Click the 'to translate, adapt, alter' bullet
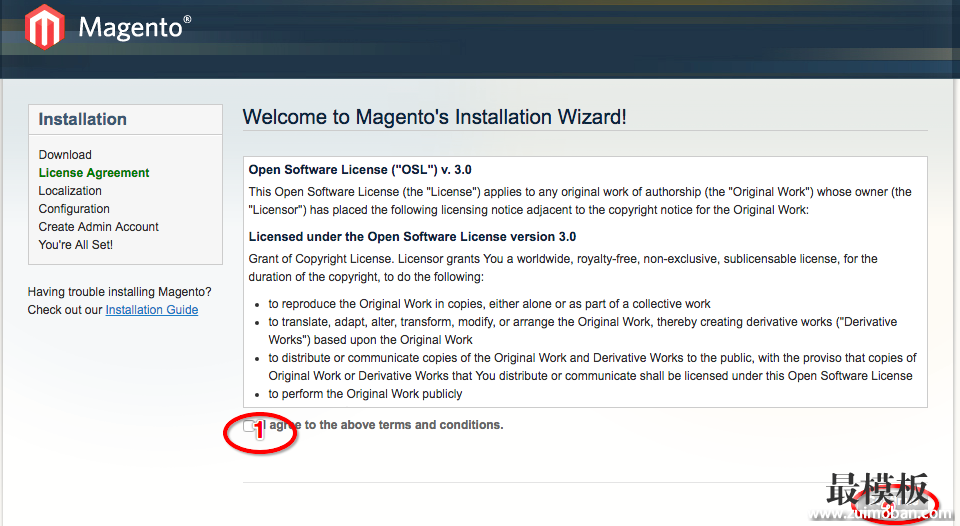960x526 pixels. pos(582,331)
